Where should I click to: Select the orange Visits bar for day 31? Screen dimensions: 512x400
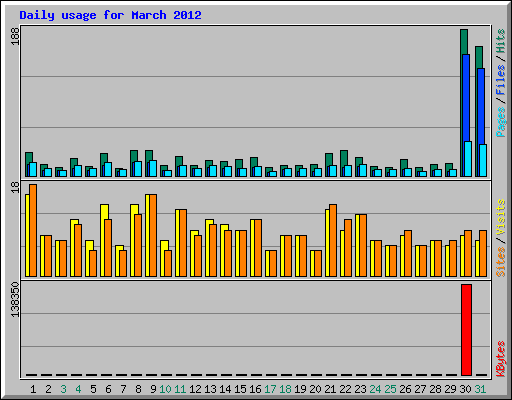pos(483,253)
